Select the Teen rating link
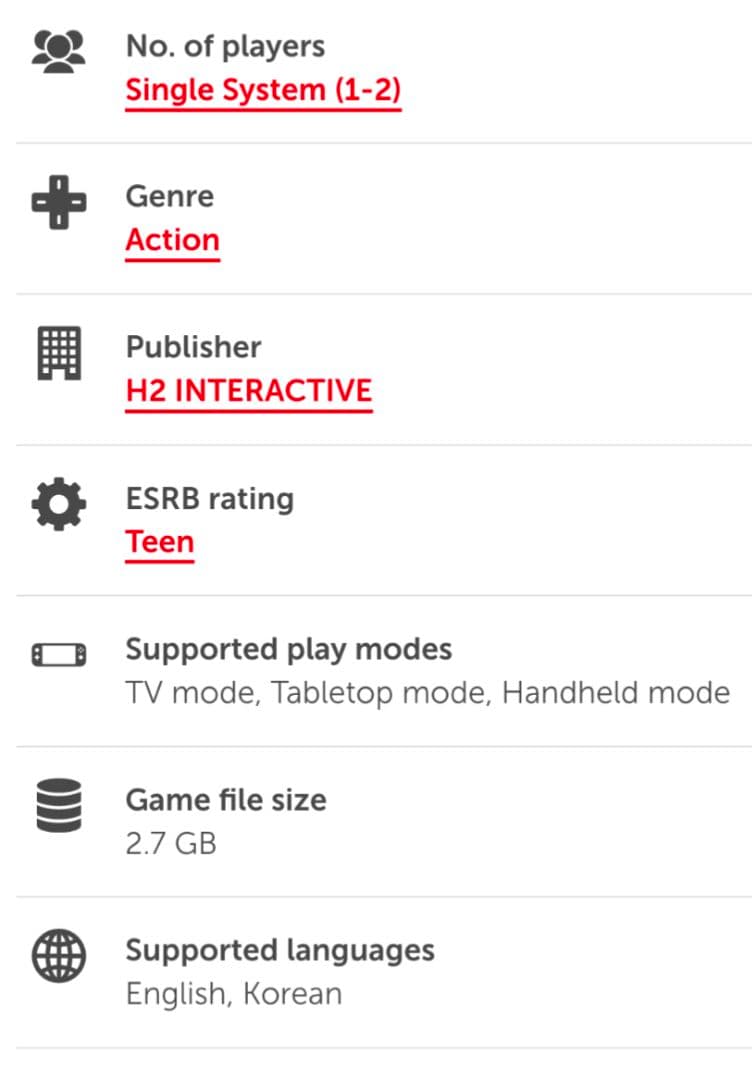Image resolution: width=752 pixels, height=1080 pixels. pos(159,542)
